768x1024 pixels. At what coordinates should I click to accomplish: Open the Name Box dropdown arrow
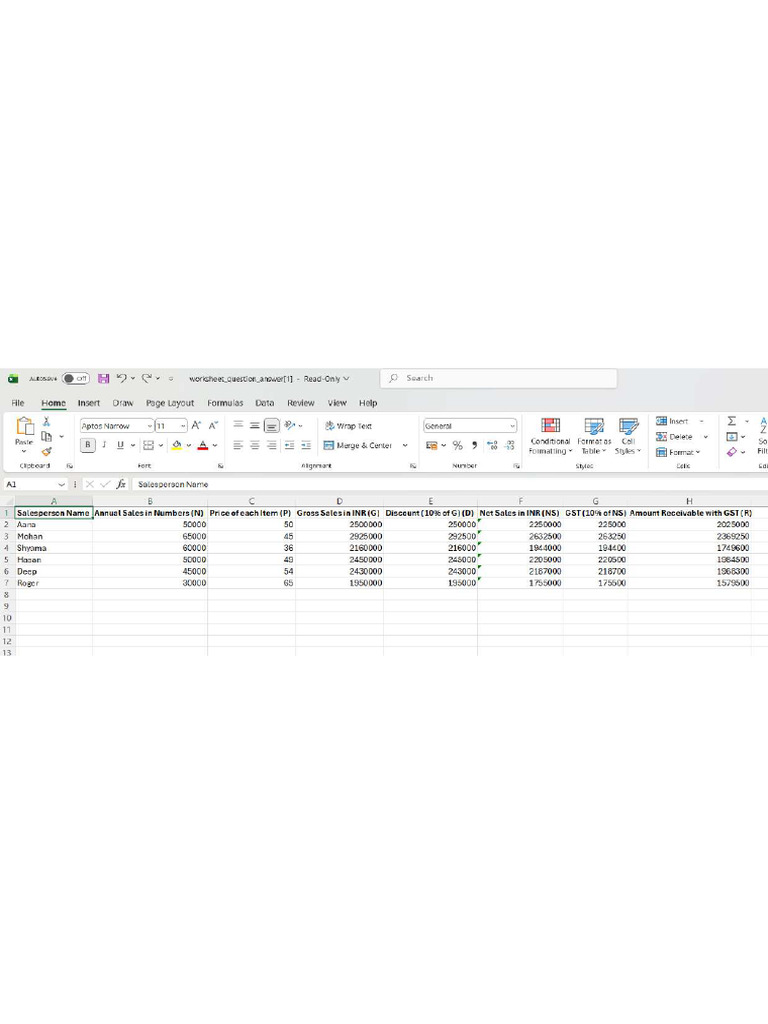(x=61, y=484)
